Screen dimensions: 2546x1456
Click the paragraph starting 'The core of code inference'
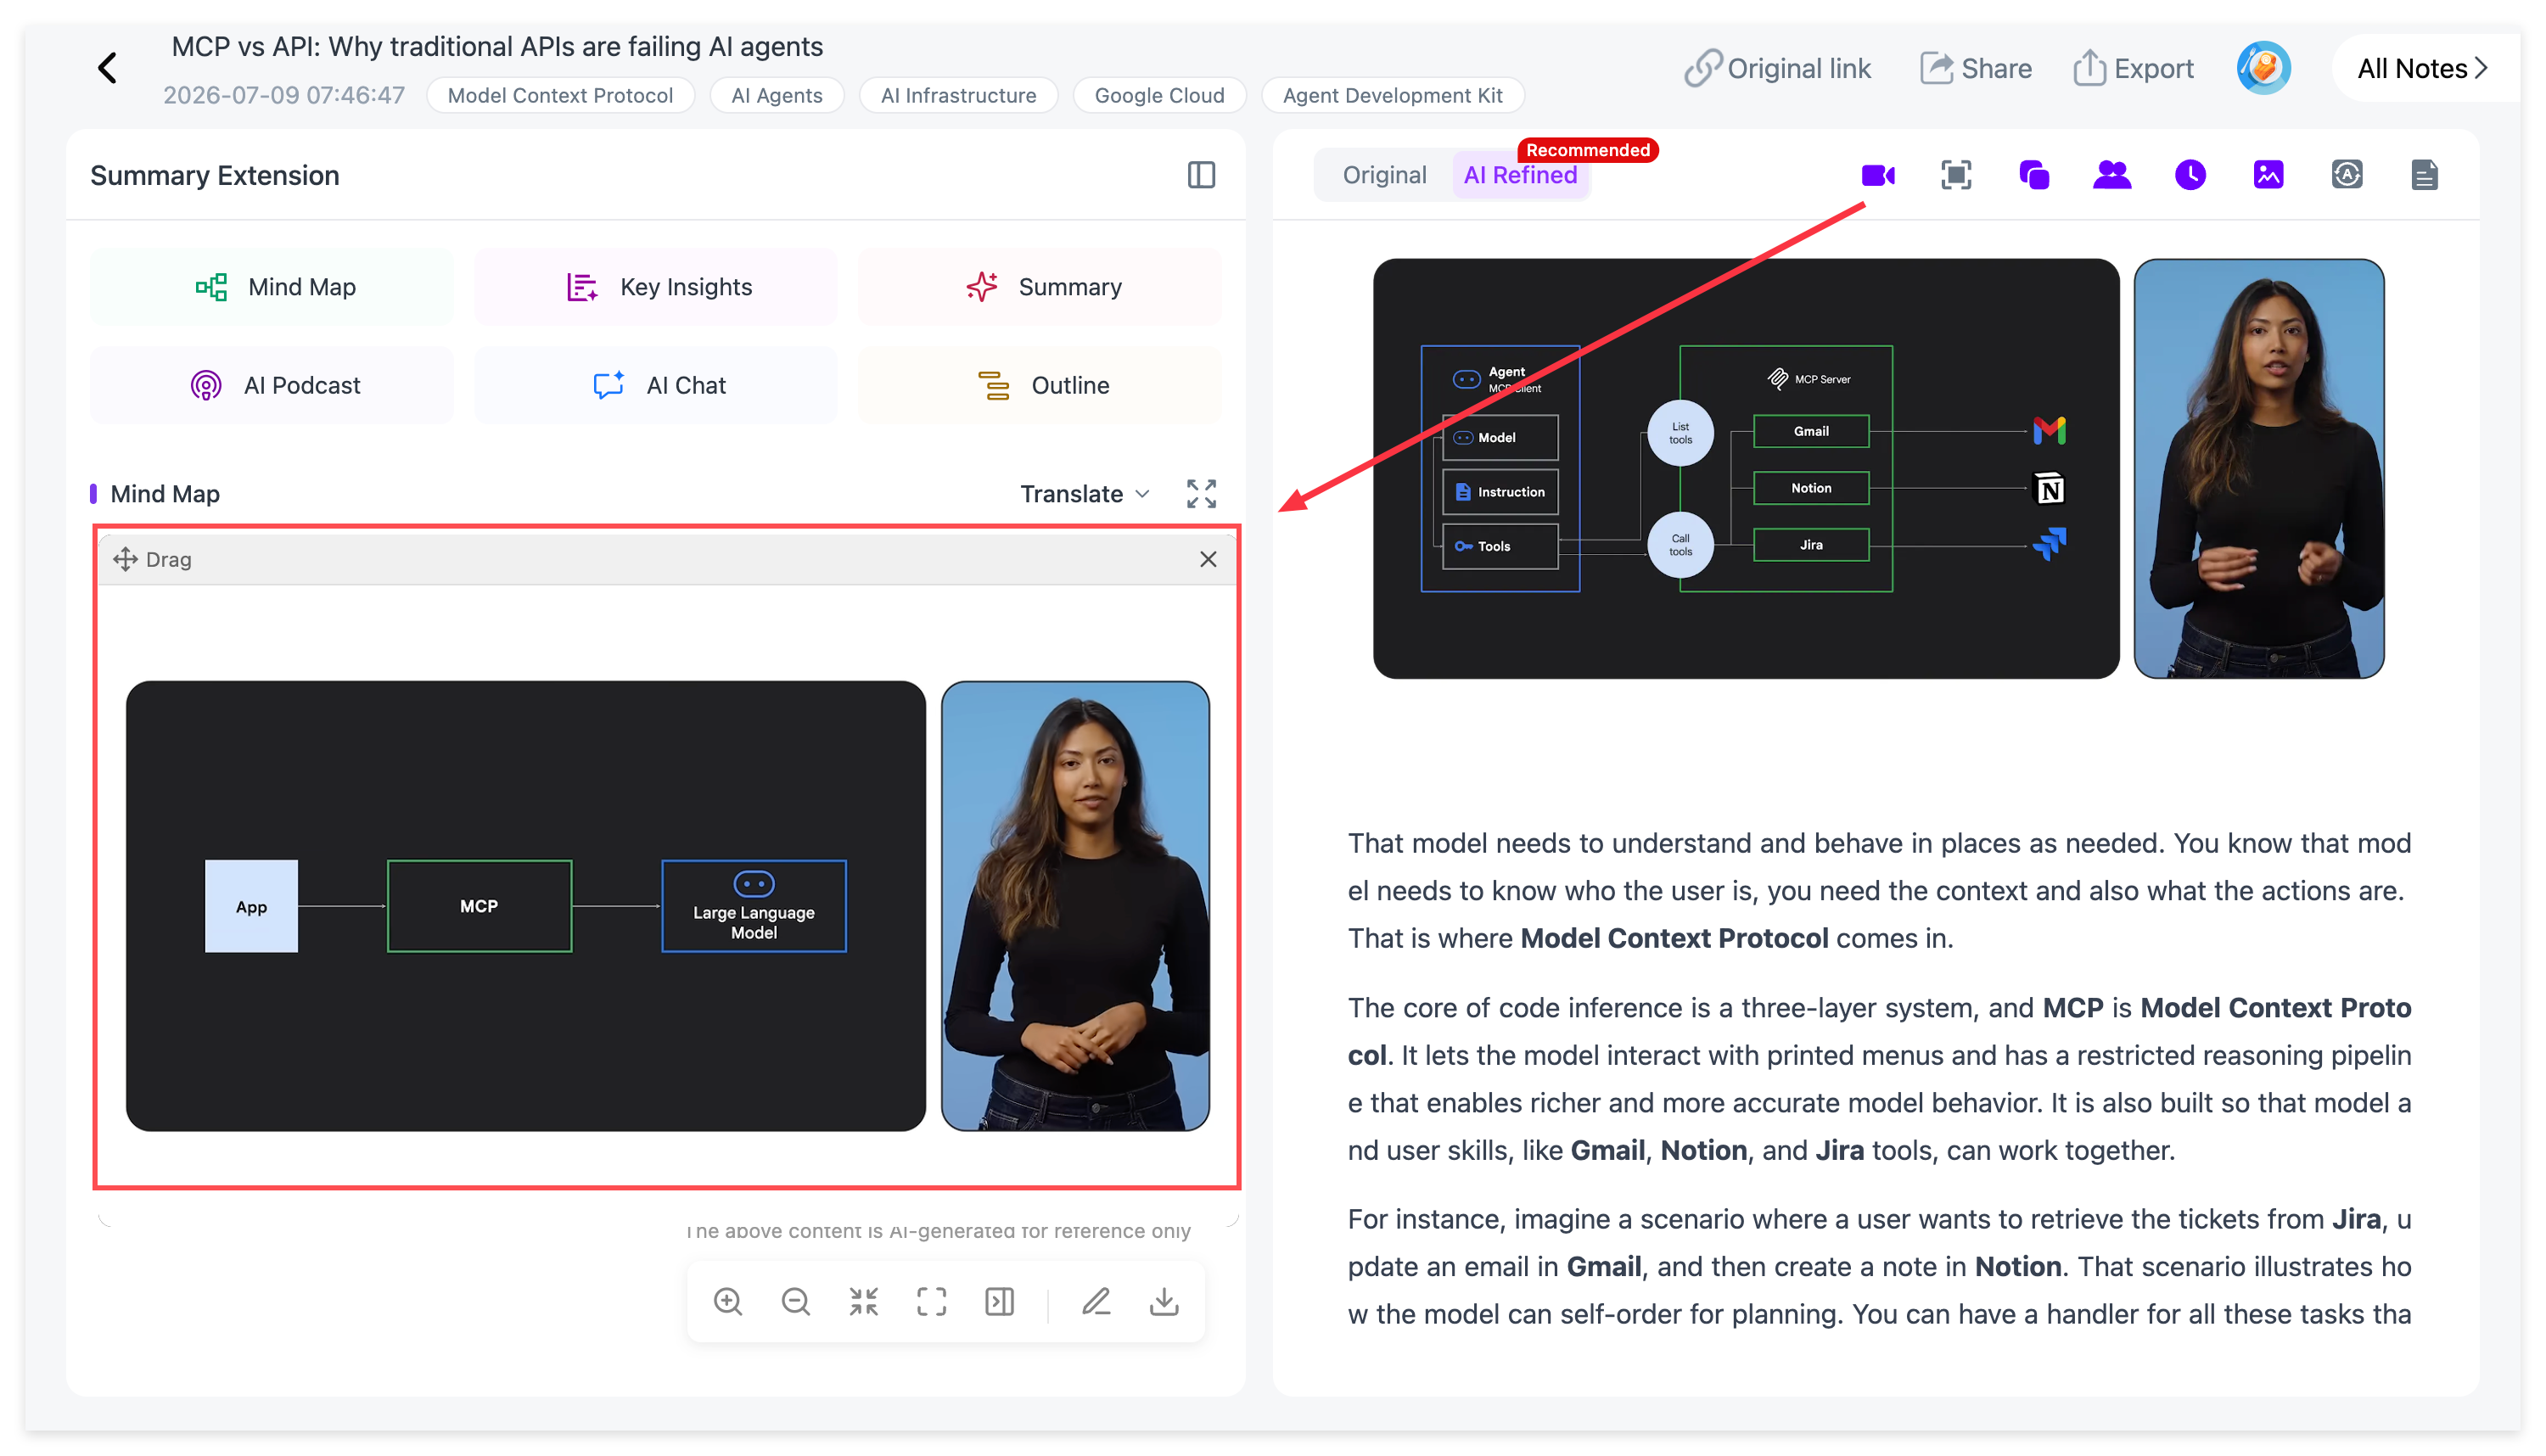coord(1879,1079)
